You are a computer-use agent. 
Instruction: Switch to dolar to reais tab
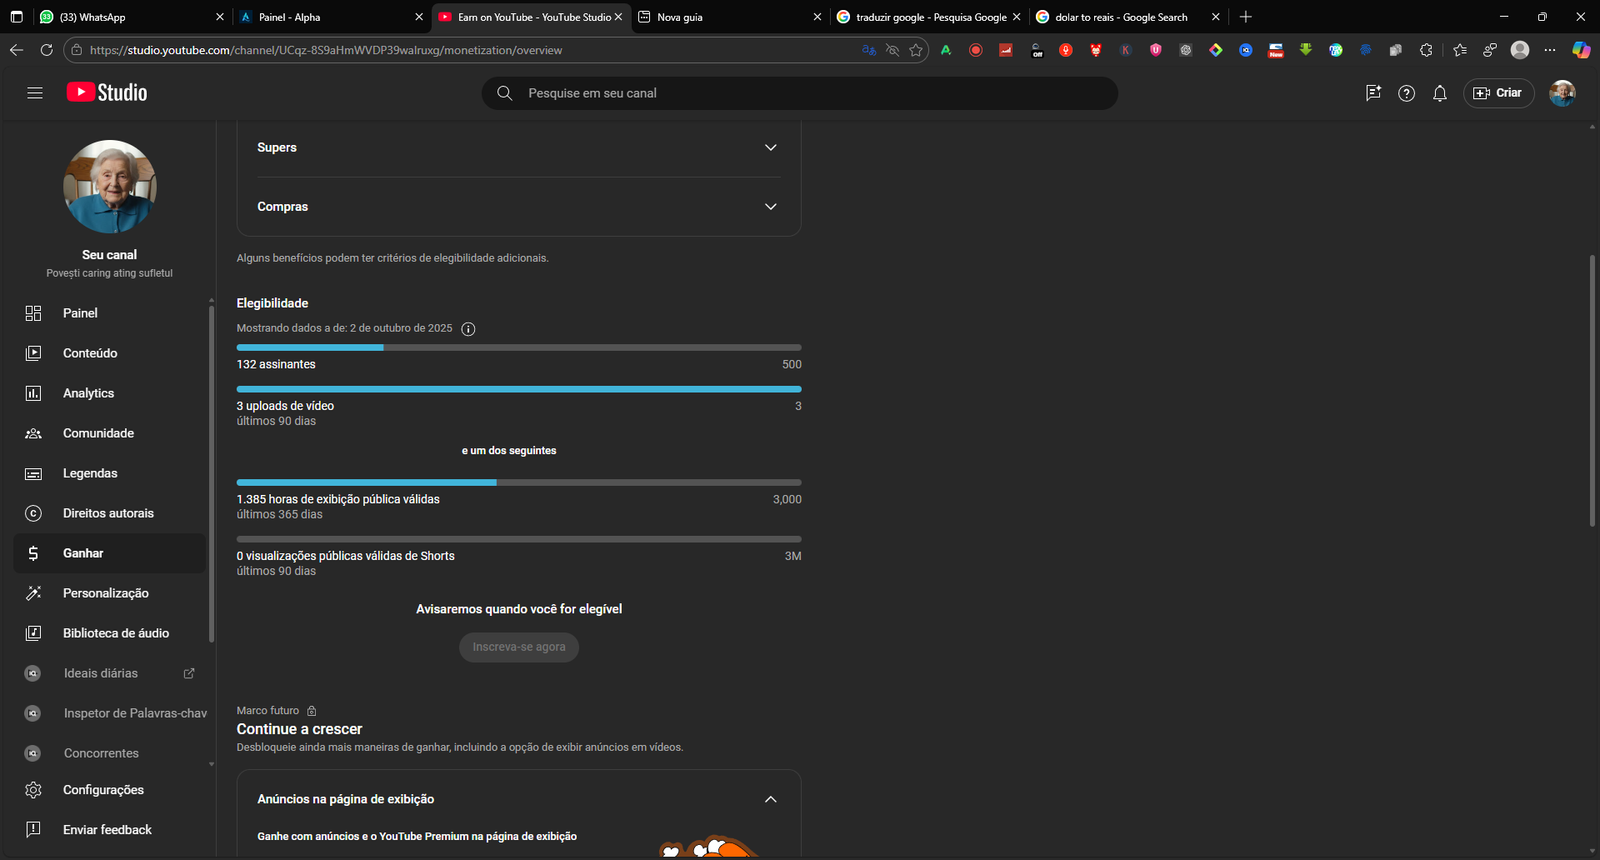[x=1129, y=17]
